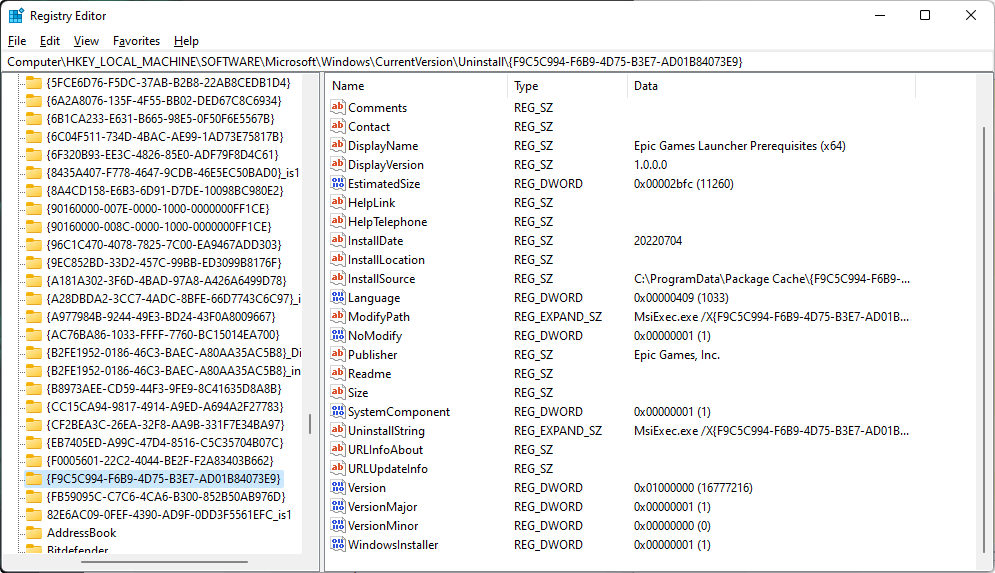
Task: Click the string icon beside ModifyPath
Action: [x=338, y=317]
